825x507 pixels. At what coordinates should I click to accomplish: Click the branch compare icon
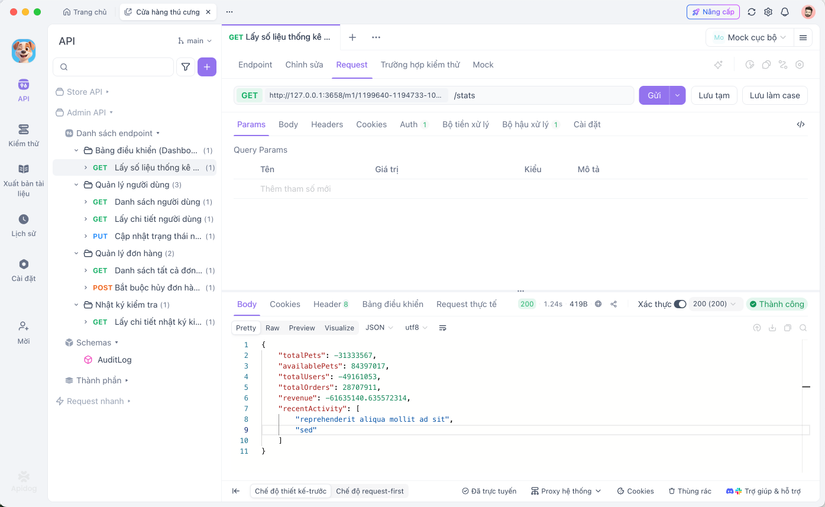(x=783, y=65)
